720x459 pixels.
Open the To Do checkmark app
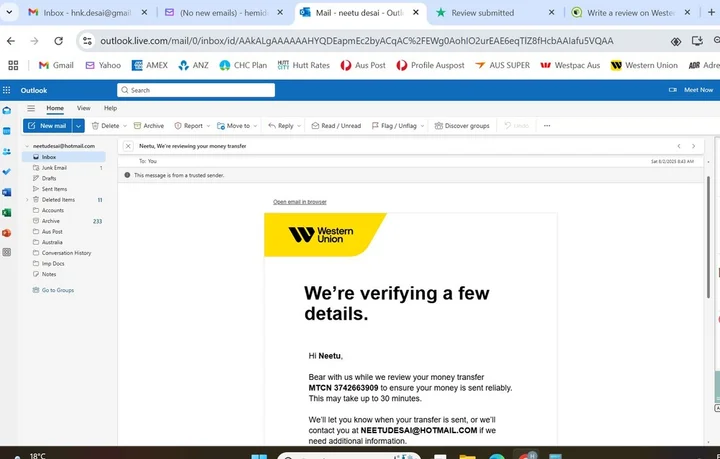[7, 171]
